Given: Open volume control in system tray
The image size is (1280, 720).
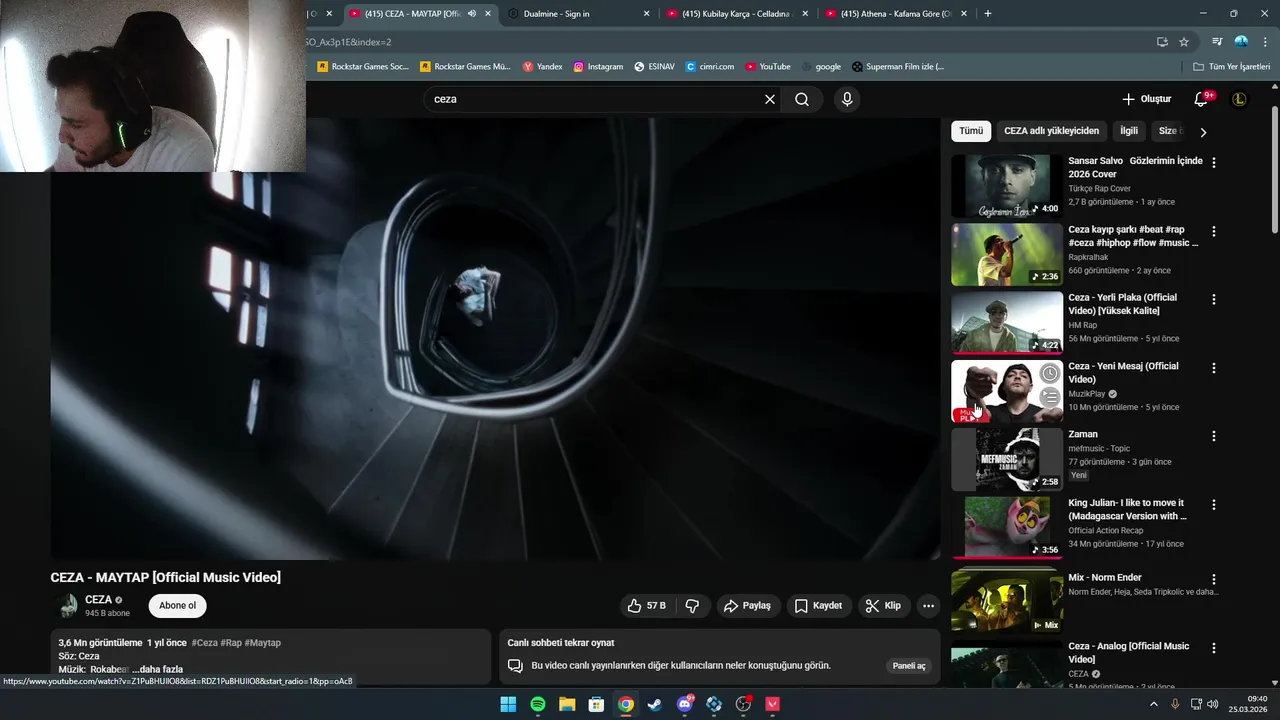Looking at the screenshot, I should click(x=1213, y=704).
